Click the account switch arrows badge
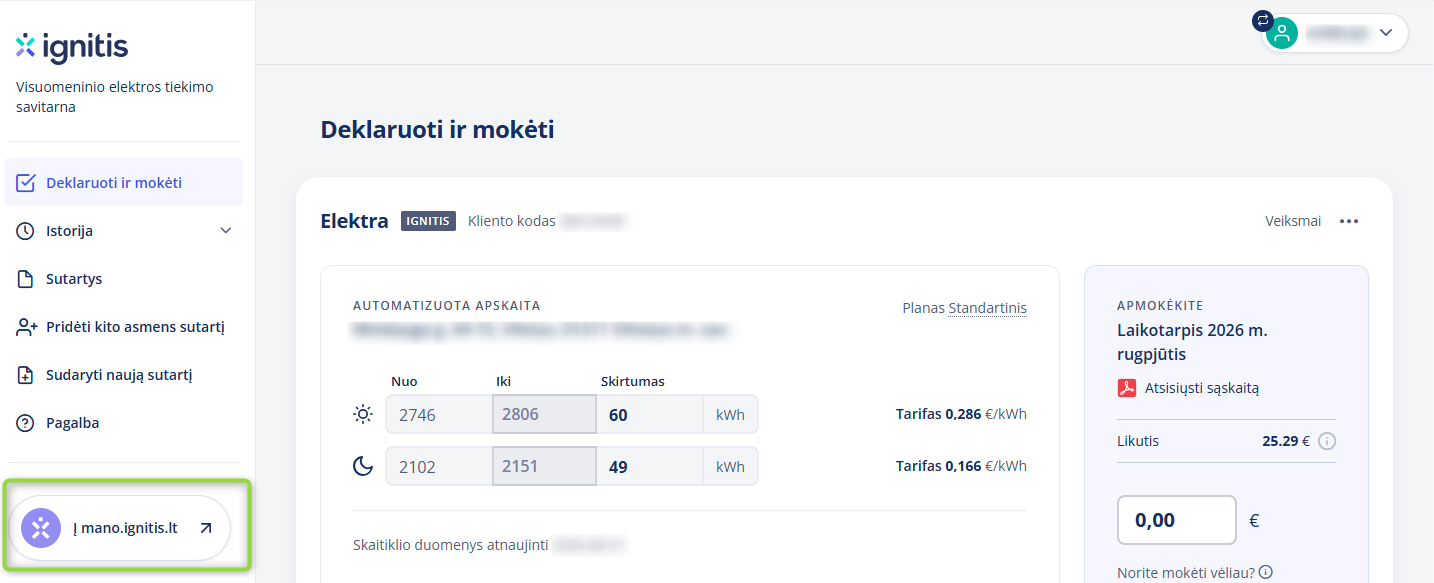Viewport: 1434px width, 583px height. [x=1263, y=20]
